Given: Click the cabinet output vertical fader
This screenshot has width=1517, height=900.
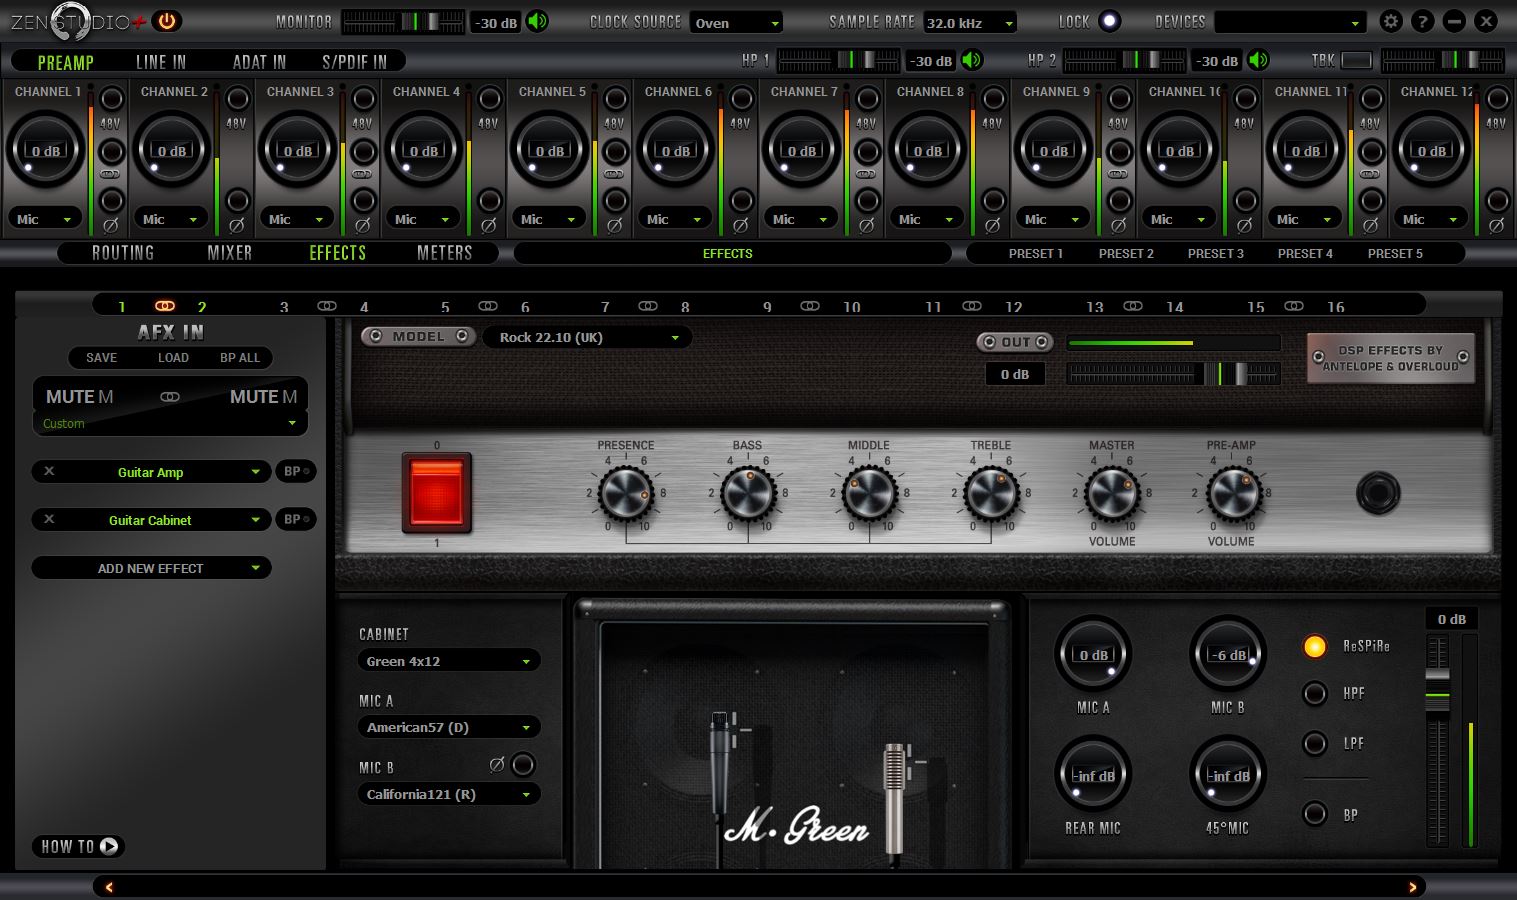Looking at the screenshot, I should [x=1437, y=740].
